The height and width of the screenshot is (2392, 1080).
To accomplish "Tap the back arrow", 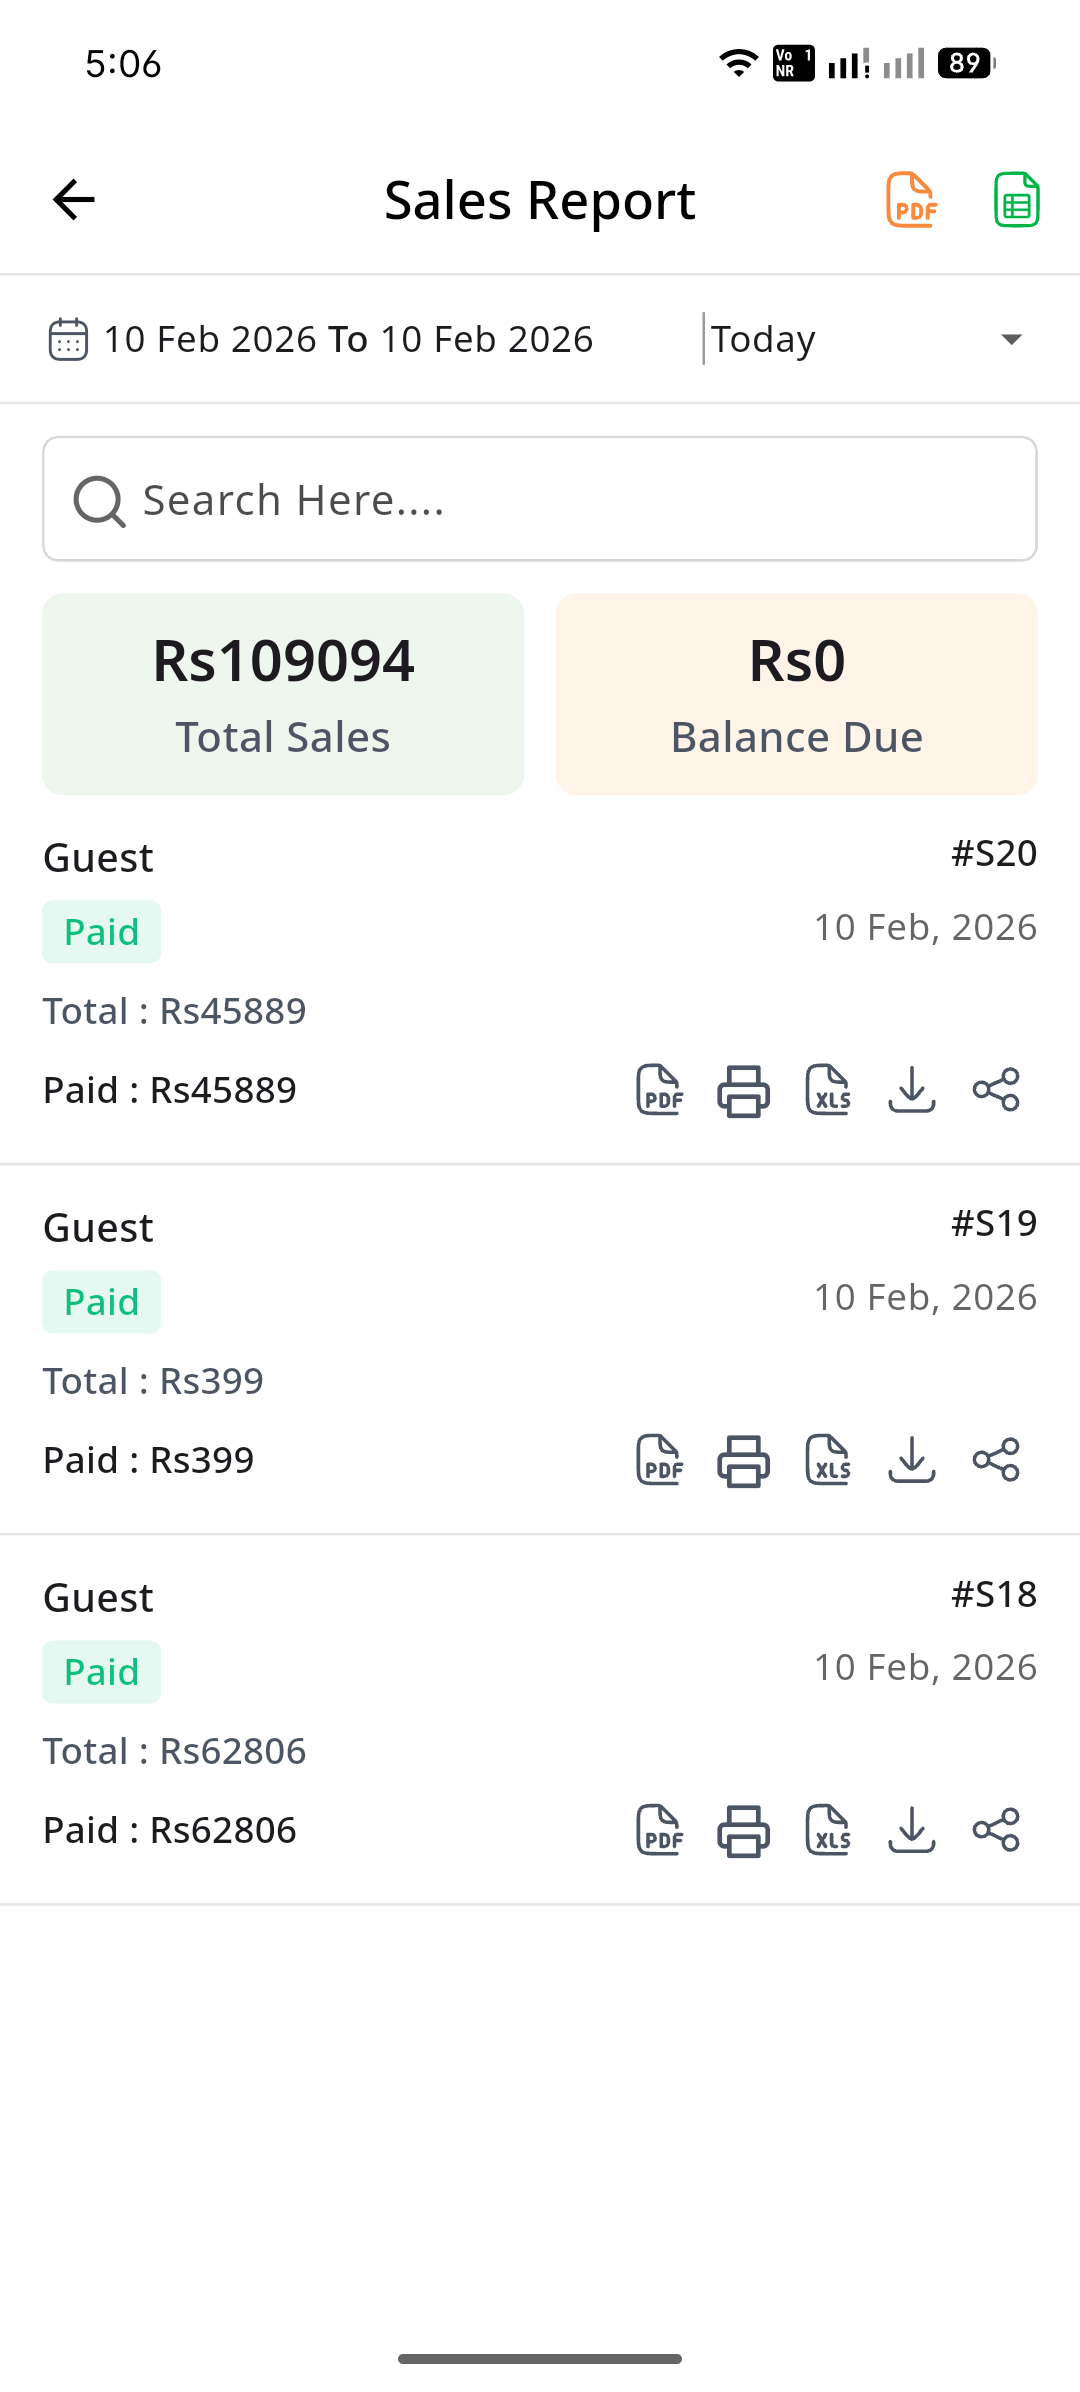I will [x=74, y=200].
